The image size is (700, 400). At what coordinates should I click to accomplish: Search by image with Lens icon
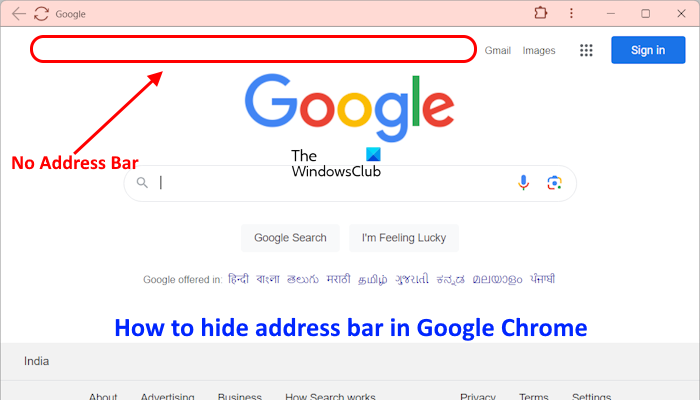pyautogui.click(x=554, y=183)
